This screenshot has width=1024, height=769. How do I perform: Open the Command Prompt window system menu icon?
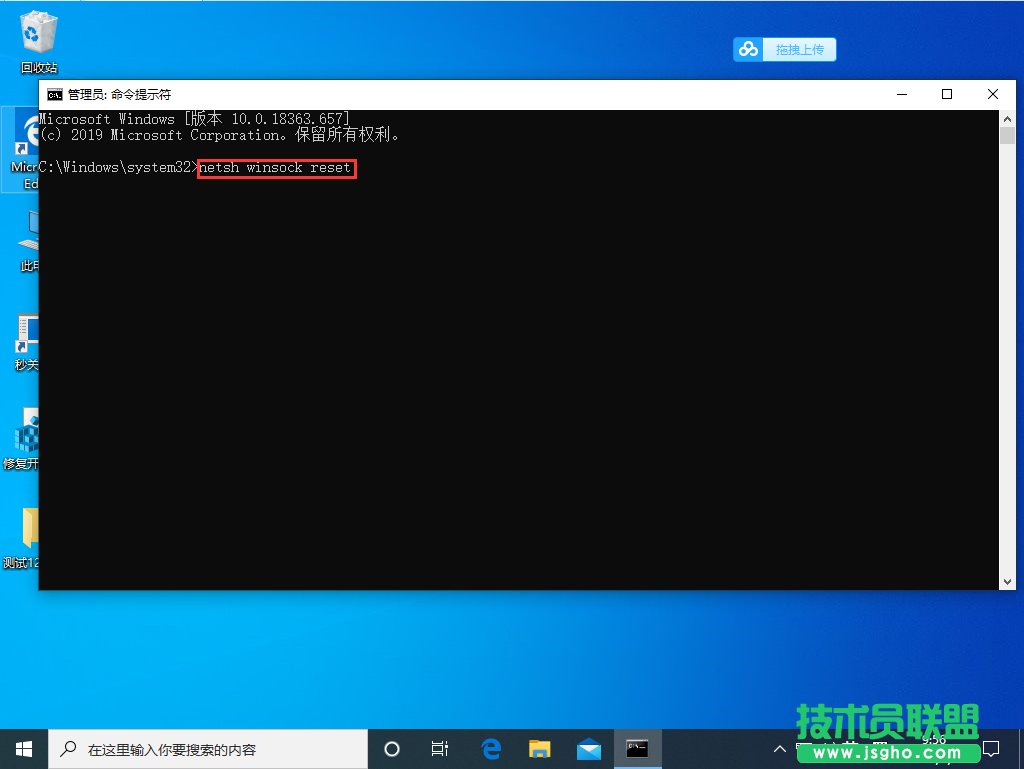click(x=56, y=94)
